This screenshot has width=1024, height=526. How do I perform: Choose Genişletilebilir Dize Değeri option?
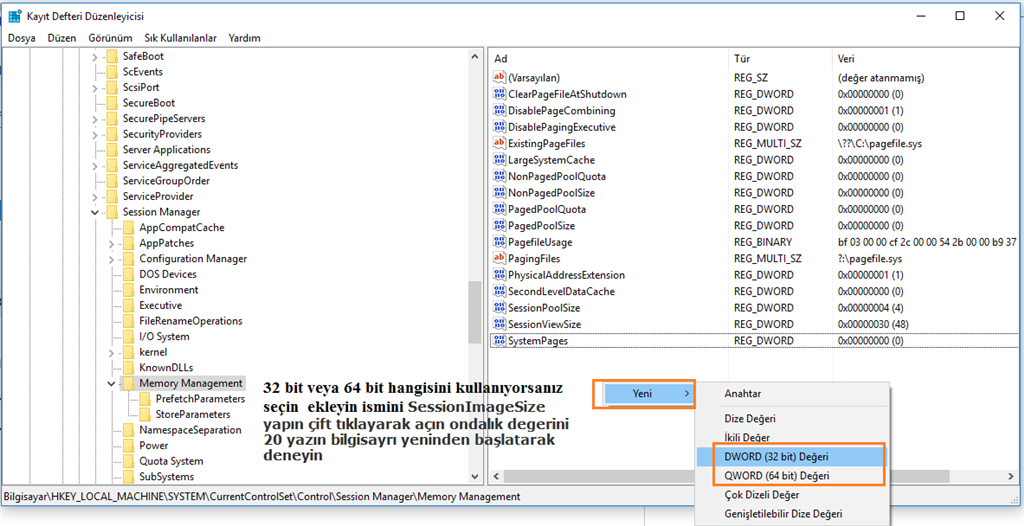coord(783,514)
